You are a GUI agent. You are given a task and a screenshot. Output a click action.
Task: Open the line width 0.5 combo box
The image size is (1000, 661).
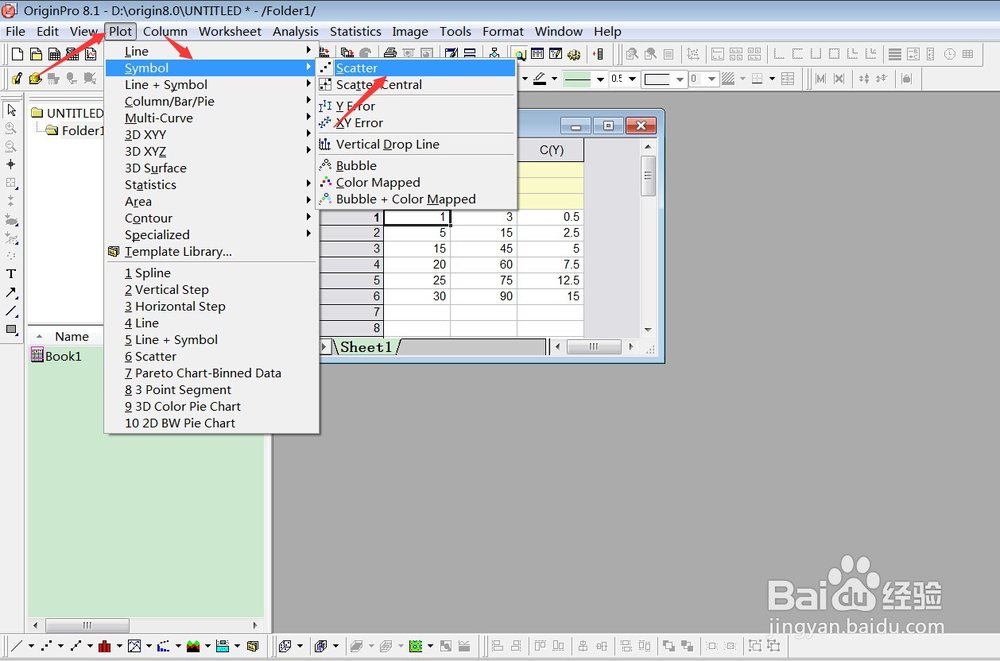(x=623, y=78)
